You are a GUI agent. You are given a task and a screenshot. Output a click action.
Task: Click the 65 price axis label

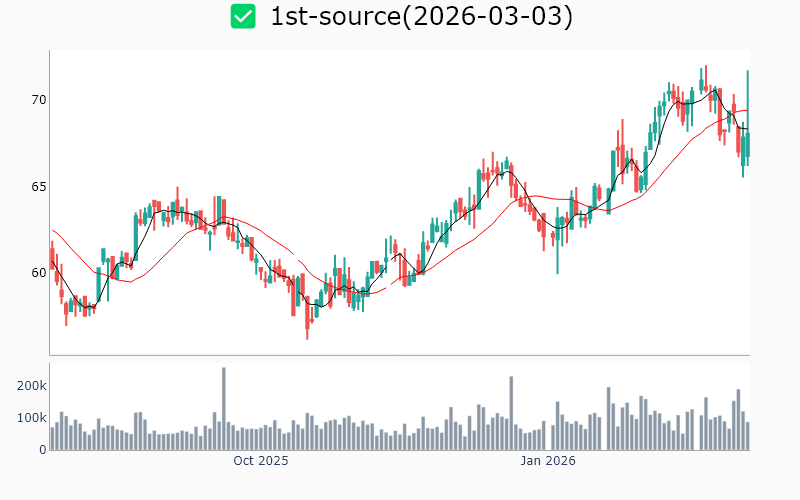[37, 186]
